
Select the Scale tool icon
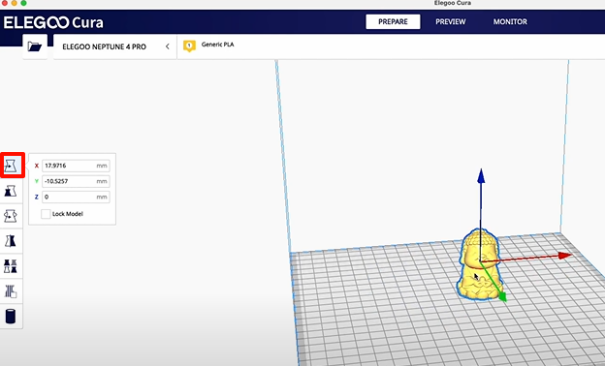pyautogui.click(x=11, y=191)
